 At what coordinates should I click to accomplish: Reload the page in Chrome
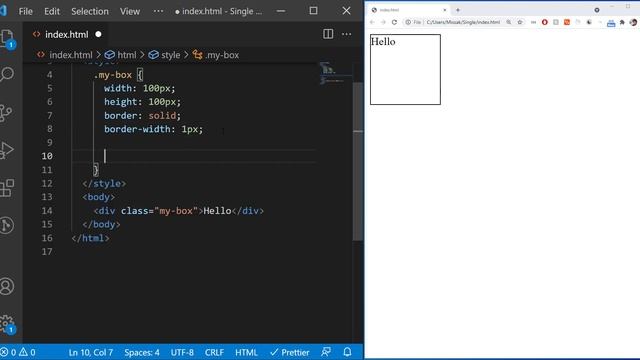(x=394, y=22)
